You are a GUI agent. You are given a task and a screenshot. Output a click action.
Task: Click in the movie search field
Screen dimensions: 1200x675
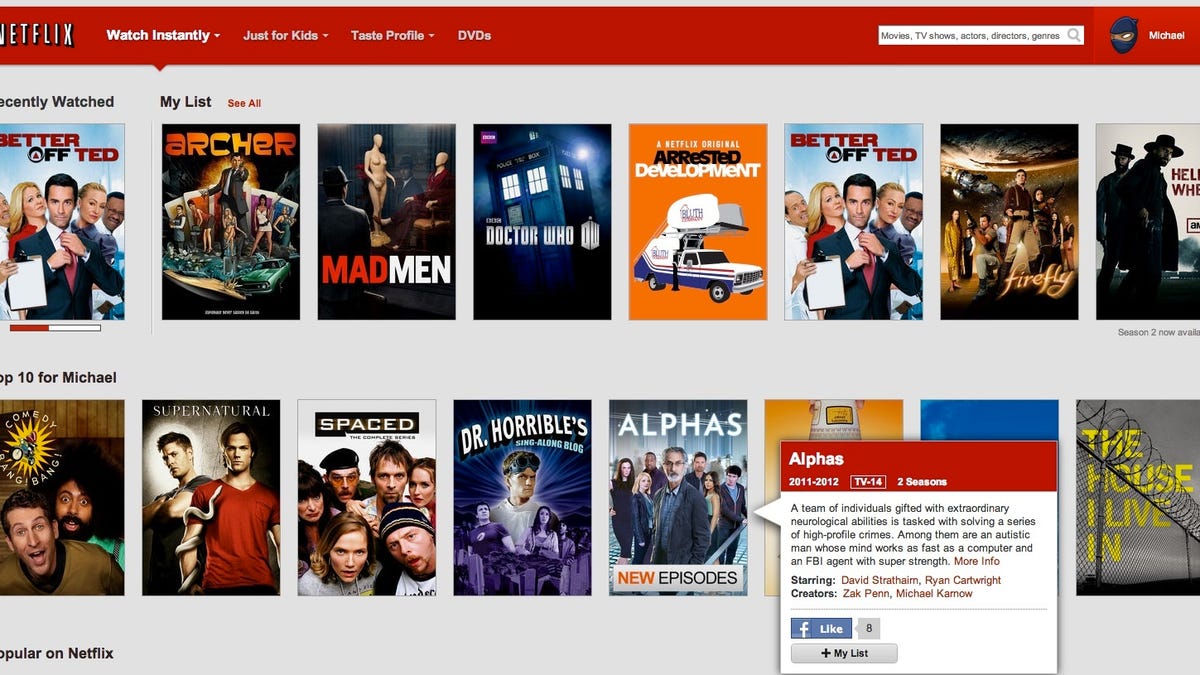coord(970,36)
